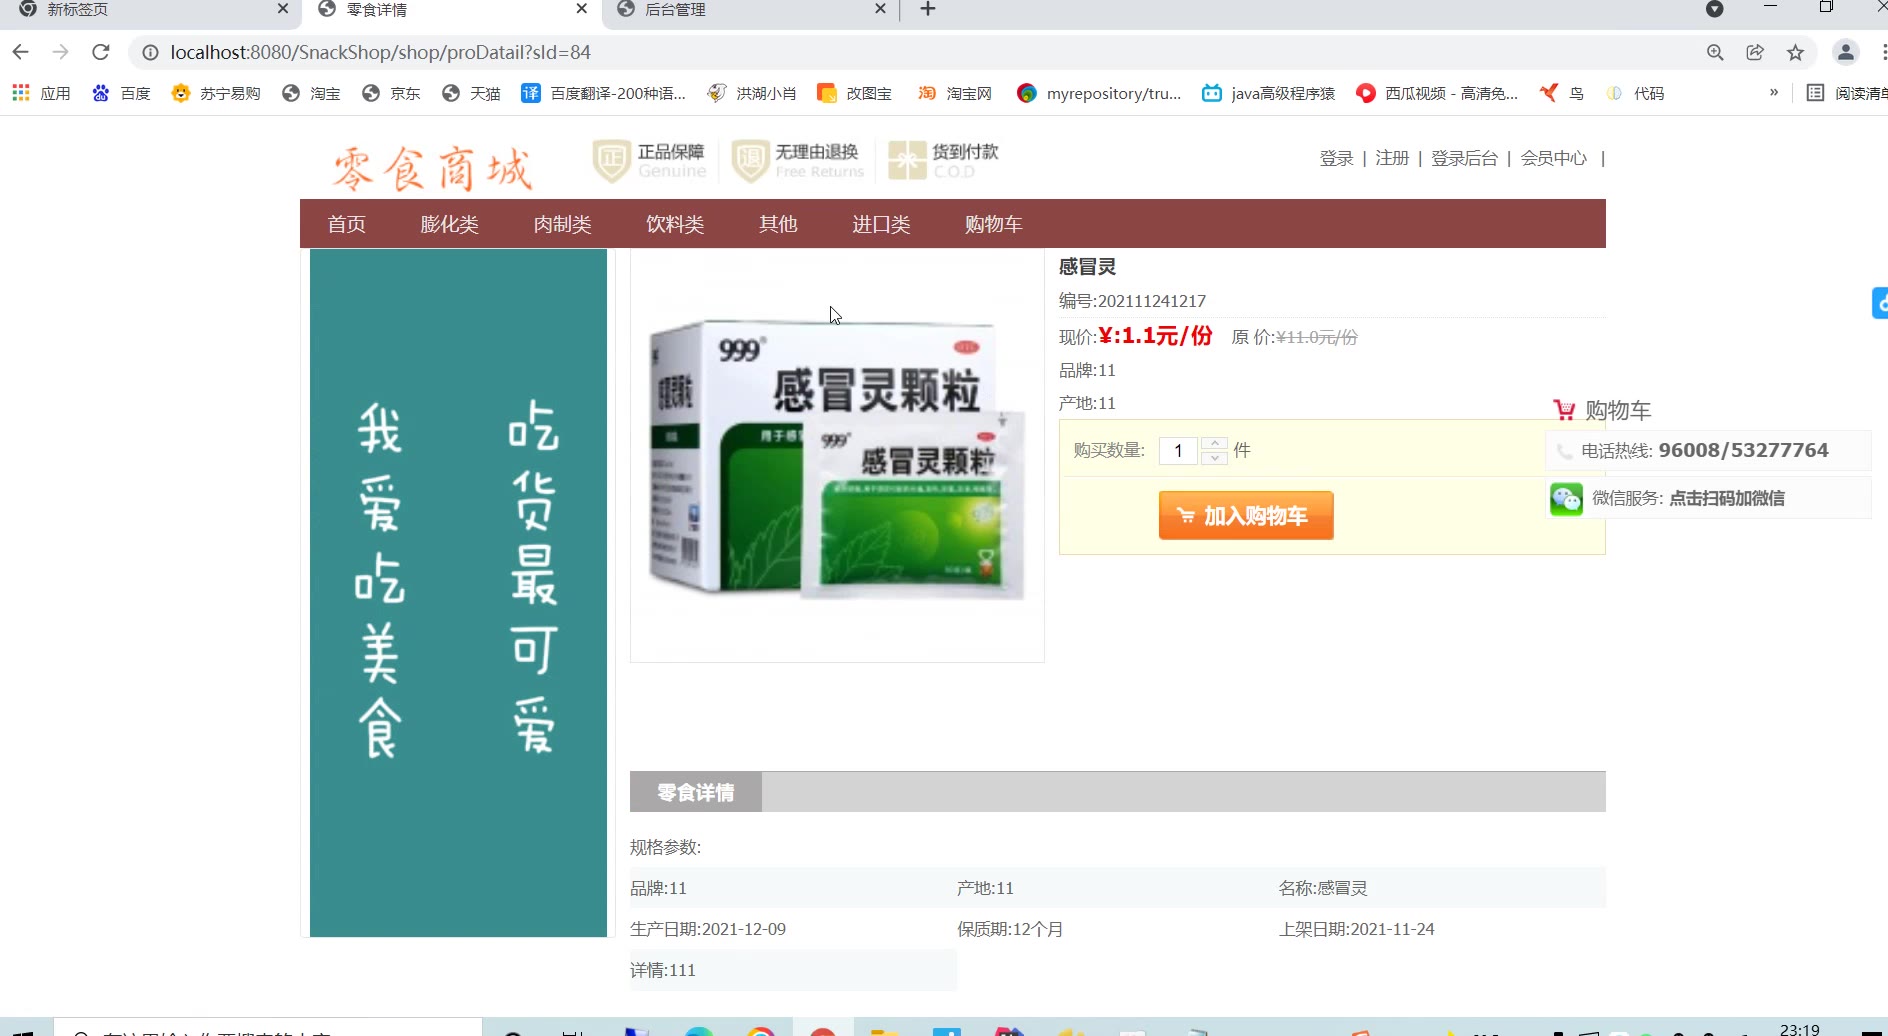Viewport: 1888px width, 1036px height.
Task: Open the 天猫 bookmark
Action: (471, 93)
